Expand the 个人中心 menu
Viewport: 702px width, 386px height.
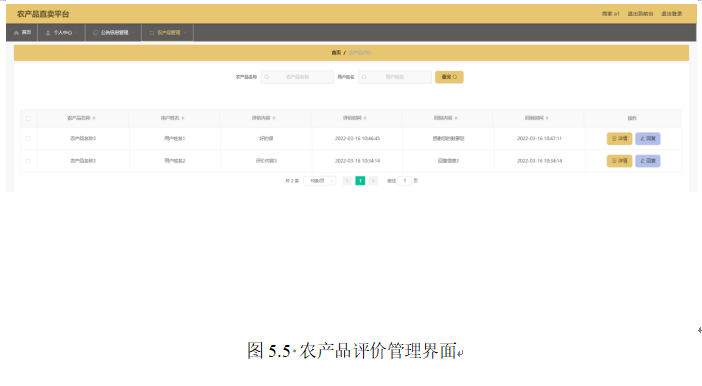pyautogui.click(x=62, y=32)
